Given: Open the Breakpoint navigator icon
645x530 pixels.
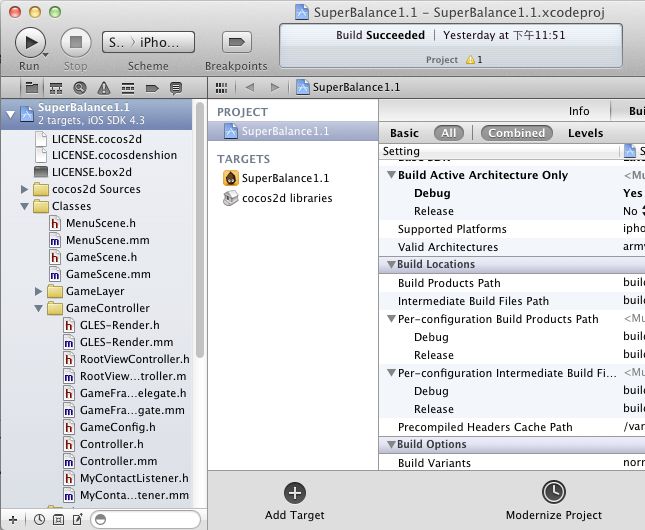Looking at the screenshot, I should pos(152,88).
